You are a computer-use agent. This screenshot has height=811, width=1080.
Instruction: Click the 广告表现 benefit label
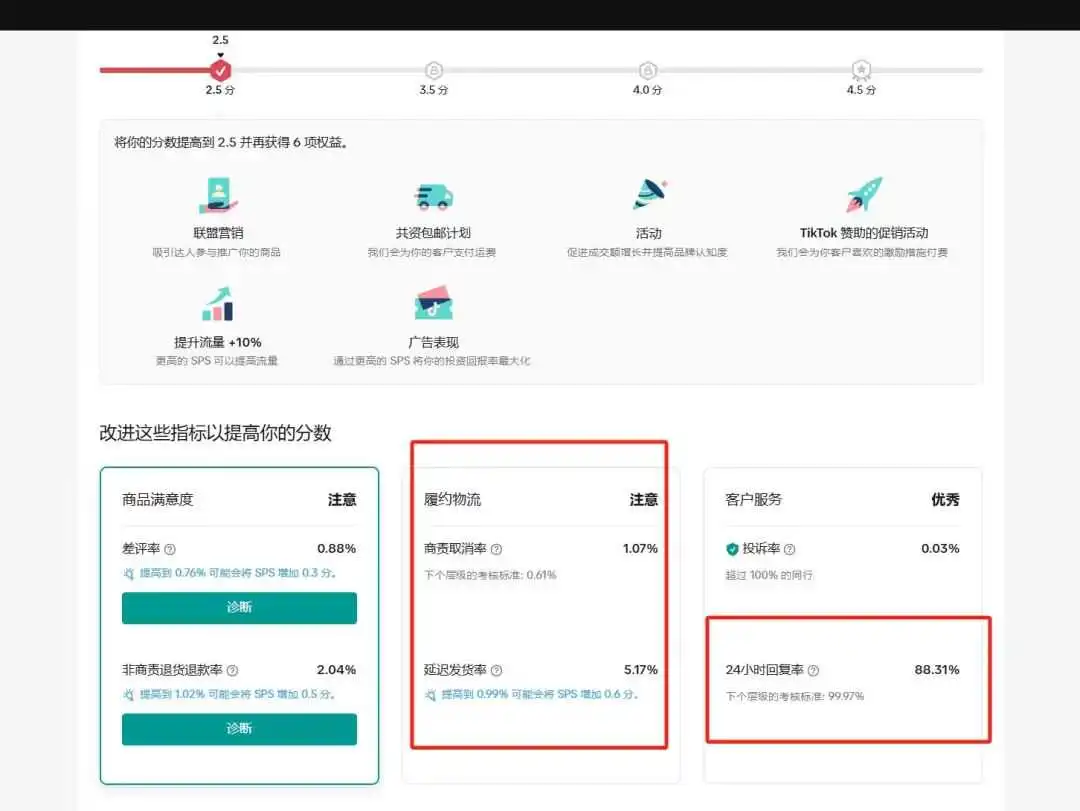point(433,342)
